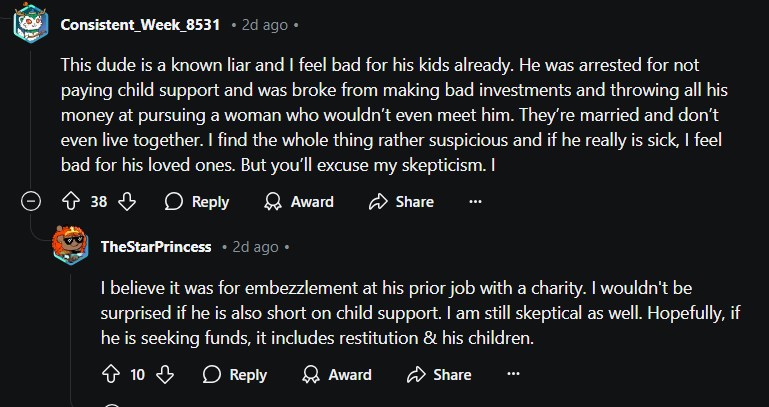This screenshot has height=407, width=769.
Task: Downvote TheStarPrincess's reply
Action: pyautogui.click(x=165, y=375)
